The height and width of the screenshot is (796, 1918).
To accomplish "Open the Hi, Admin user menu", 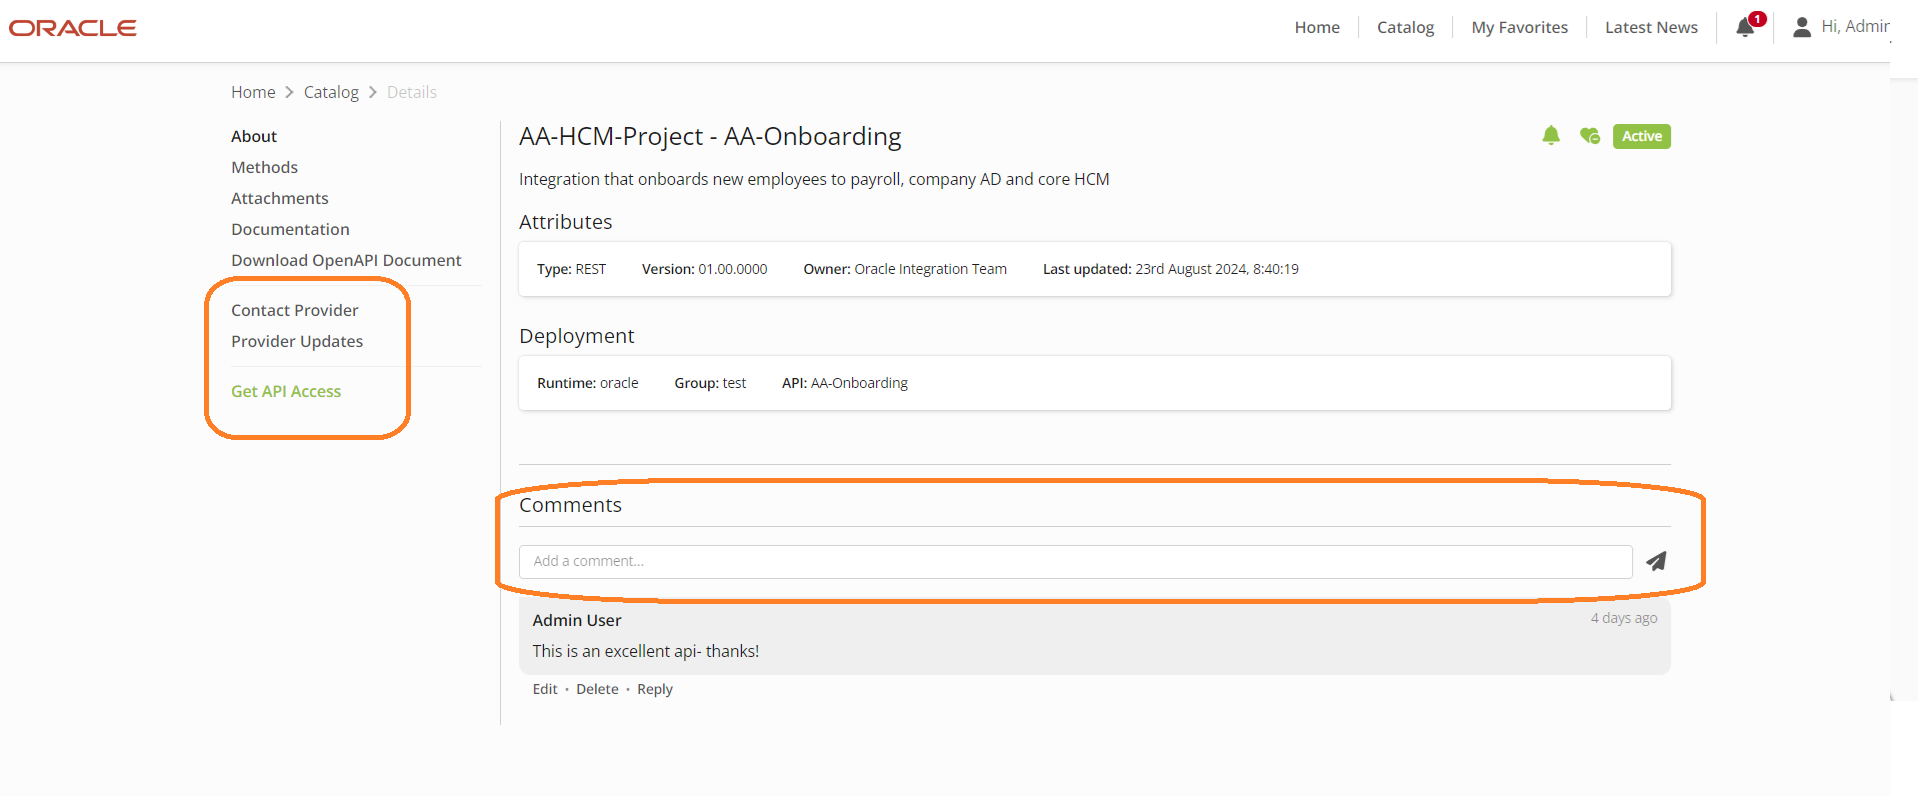I will click(x=1854, y=27).
